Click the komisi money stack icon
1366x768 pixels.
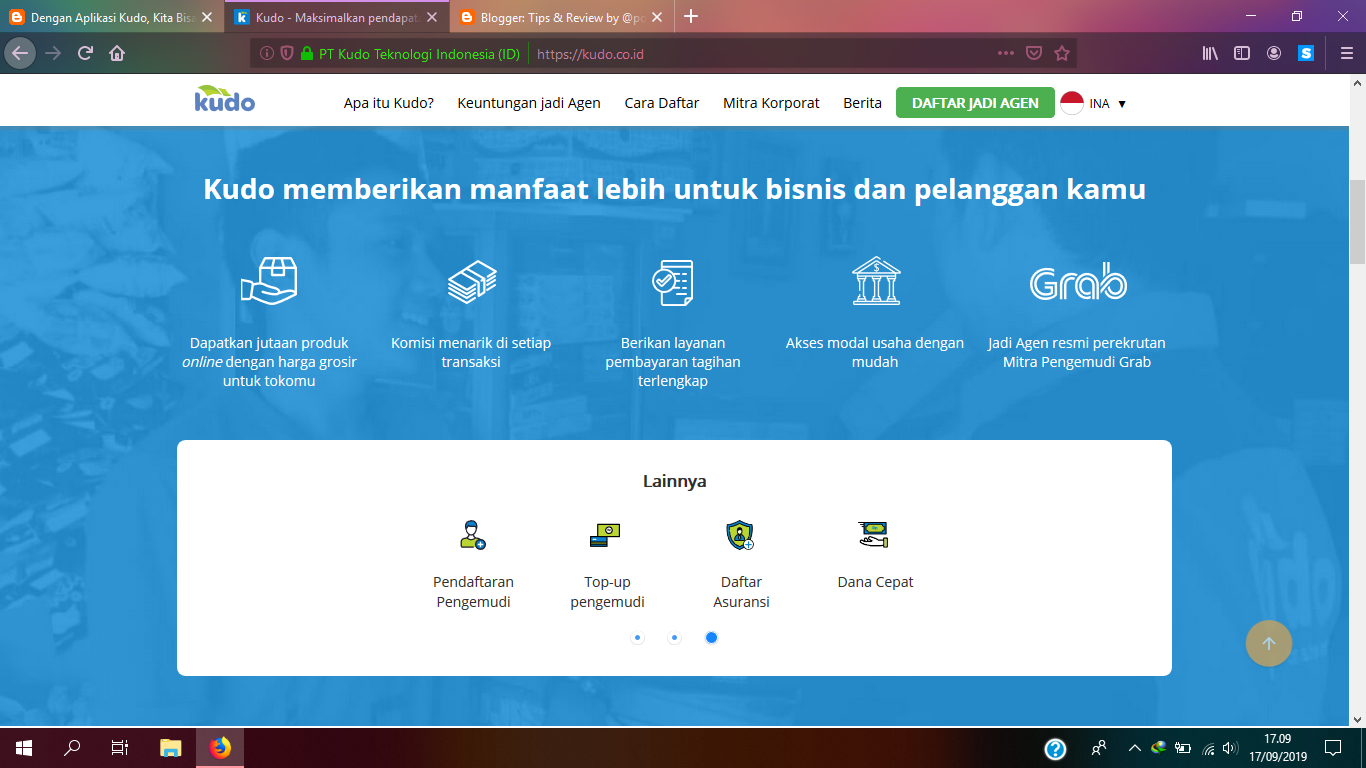(471, 281)
